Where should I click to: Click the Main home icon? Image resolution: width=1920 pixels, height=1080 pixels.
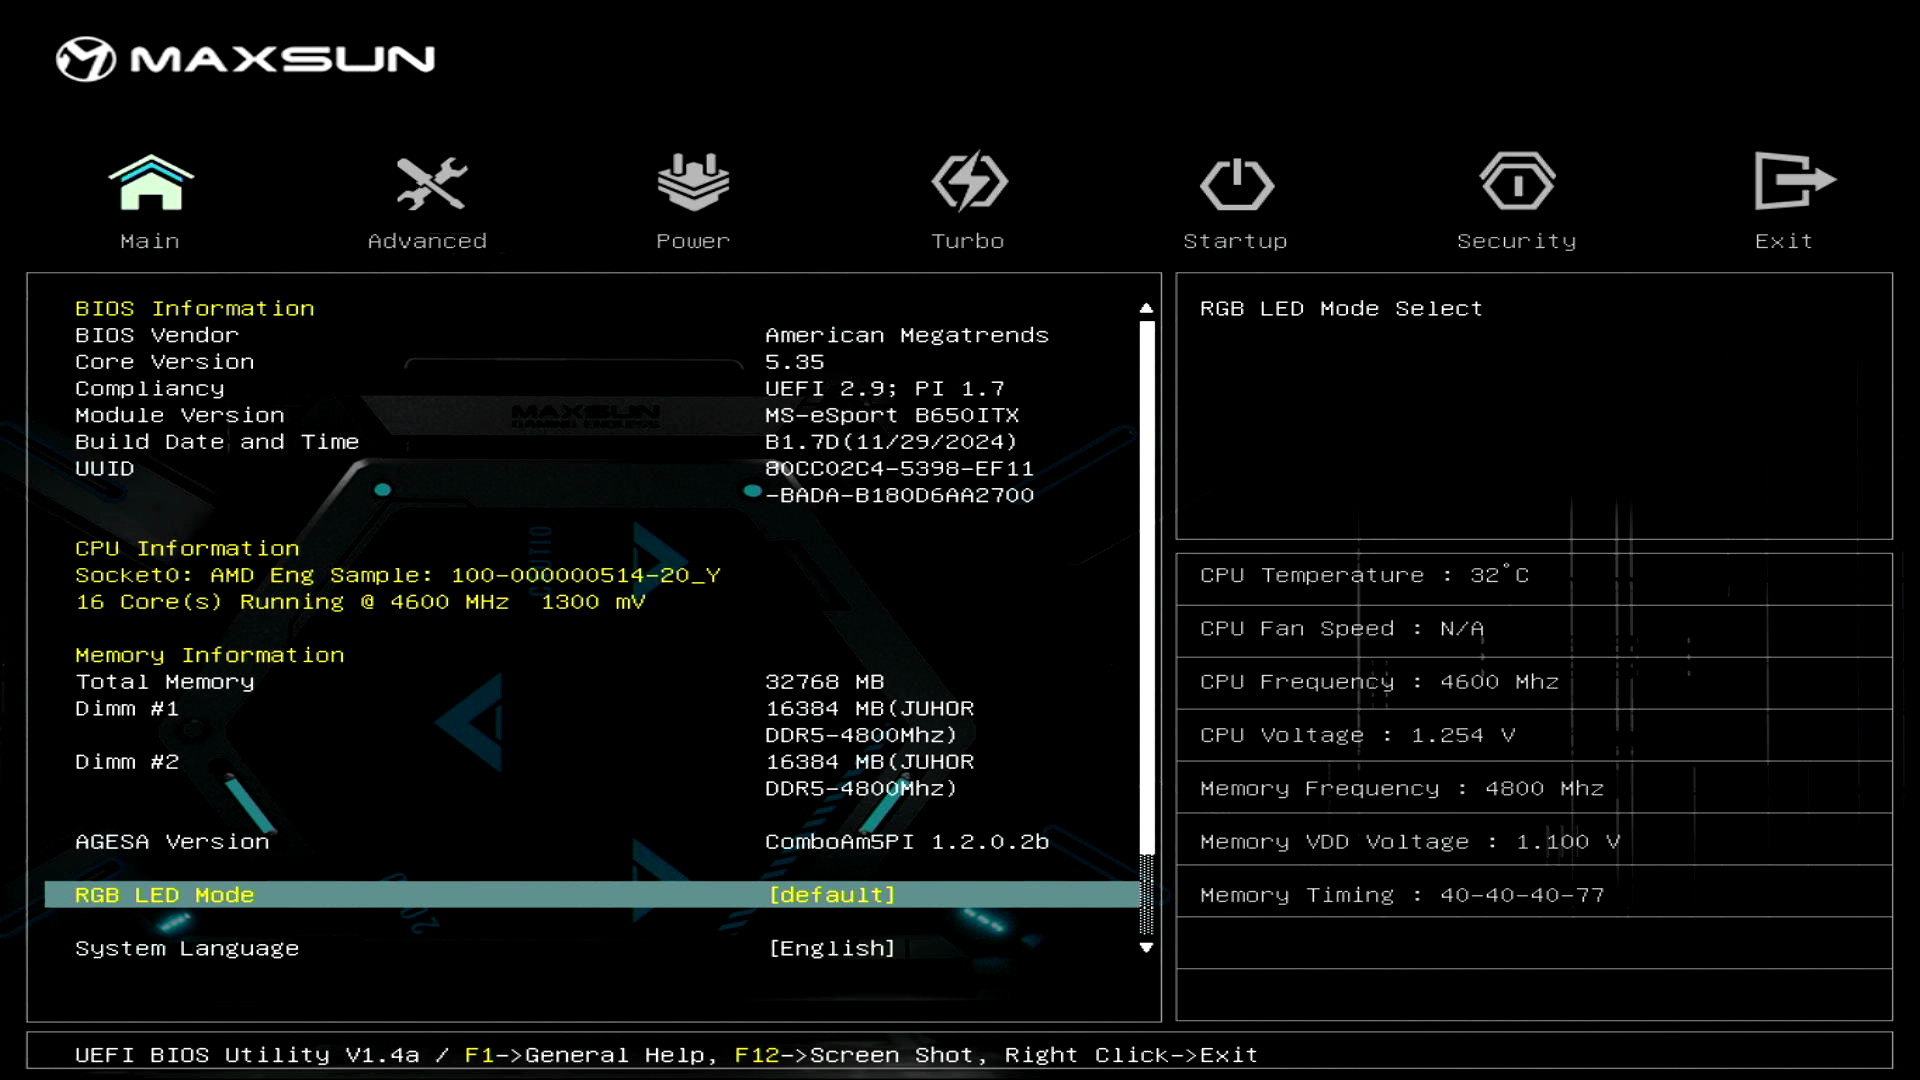coord(151,183)
